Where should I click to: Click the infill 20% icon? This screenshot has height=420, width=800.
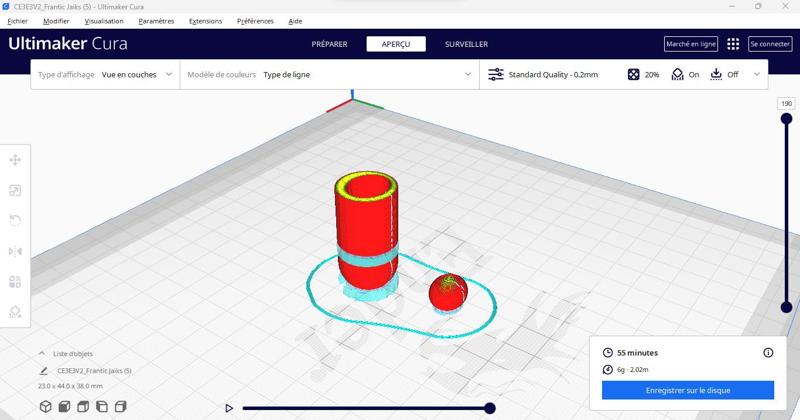click(x=633, y=75)
